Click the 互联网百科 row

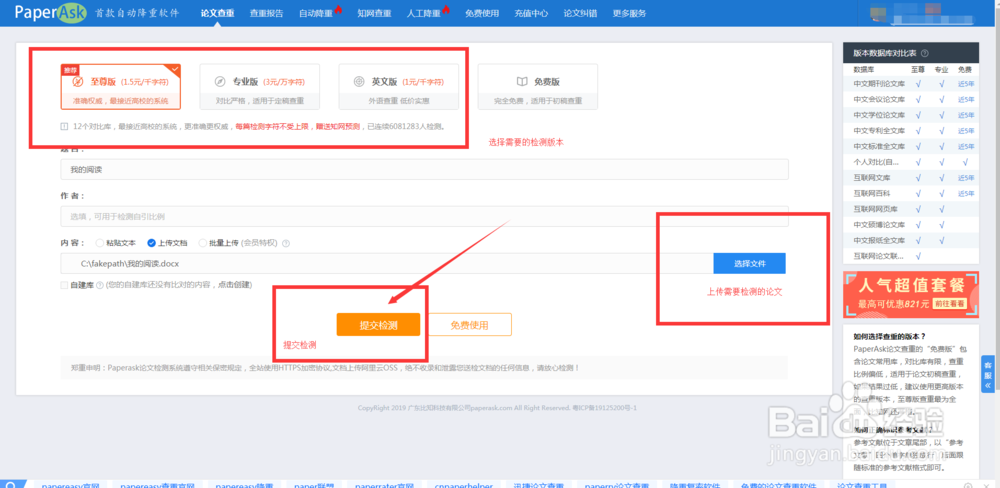point(911,193)
